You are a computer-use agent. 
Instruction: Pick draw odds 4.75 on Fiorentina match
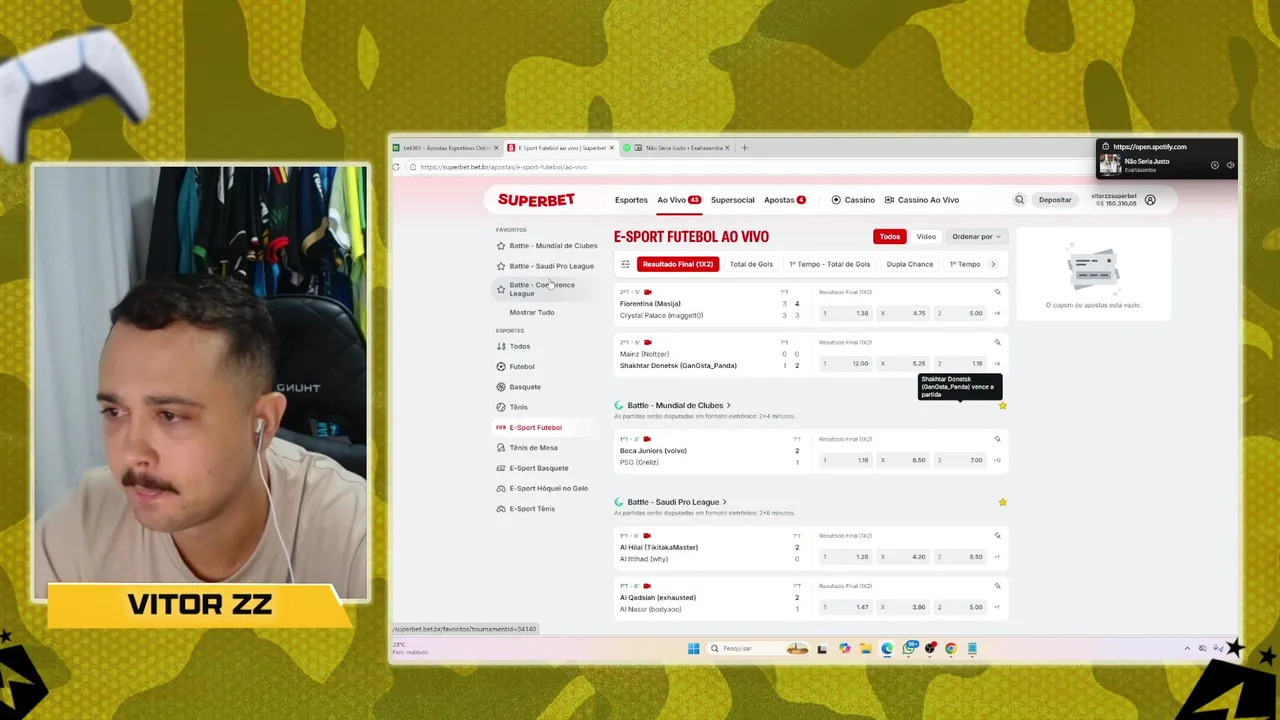903,313
